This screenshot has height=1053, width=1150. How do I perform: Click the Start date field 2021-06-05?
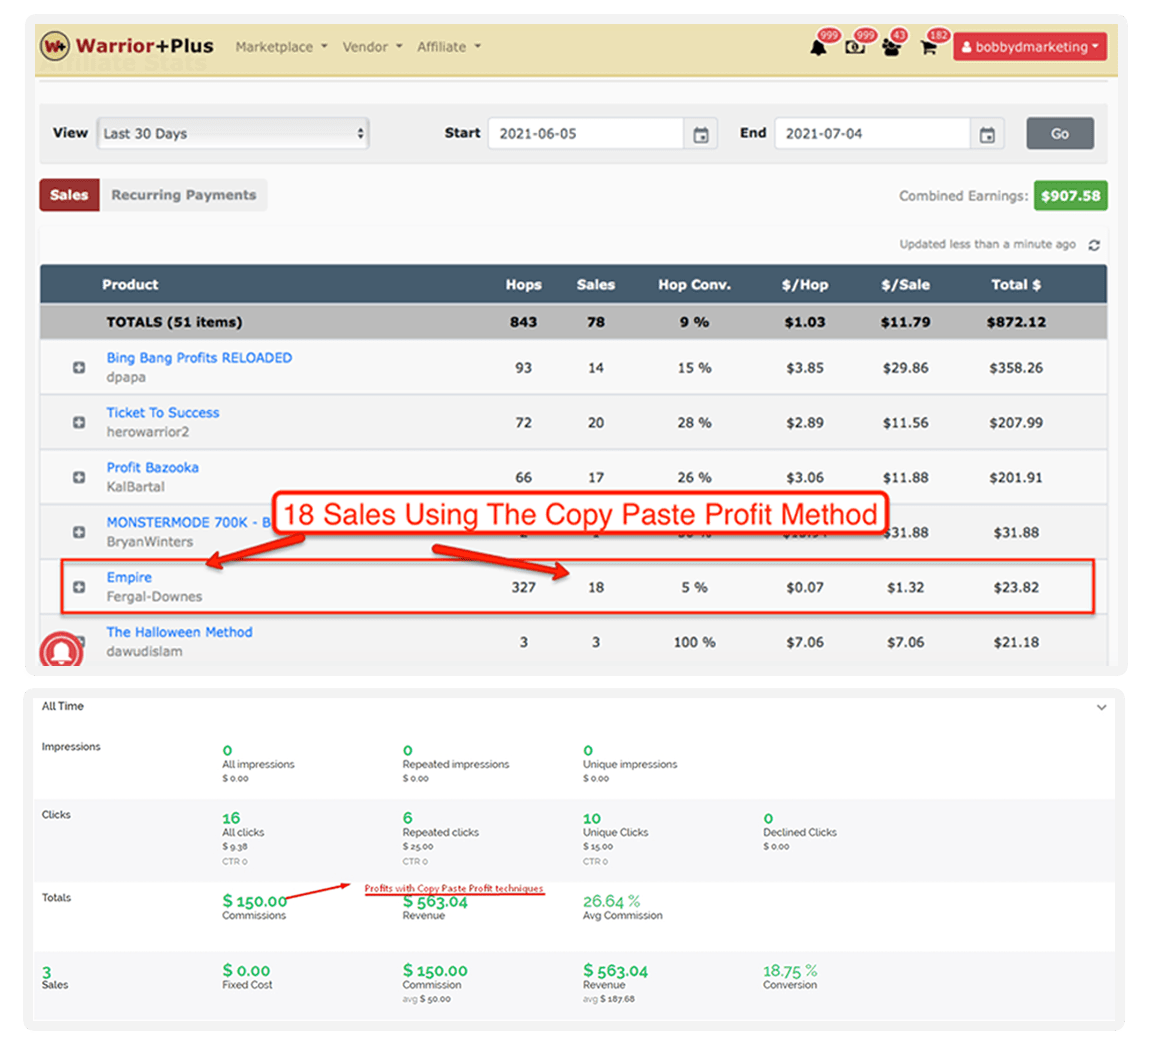(x=587, y=133)
